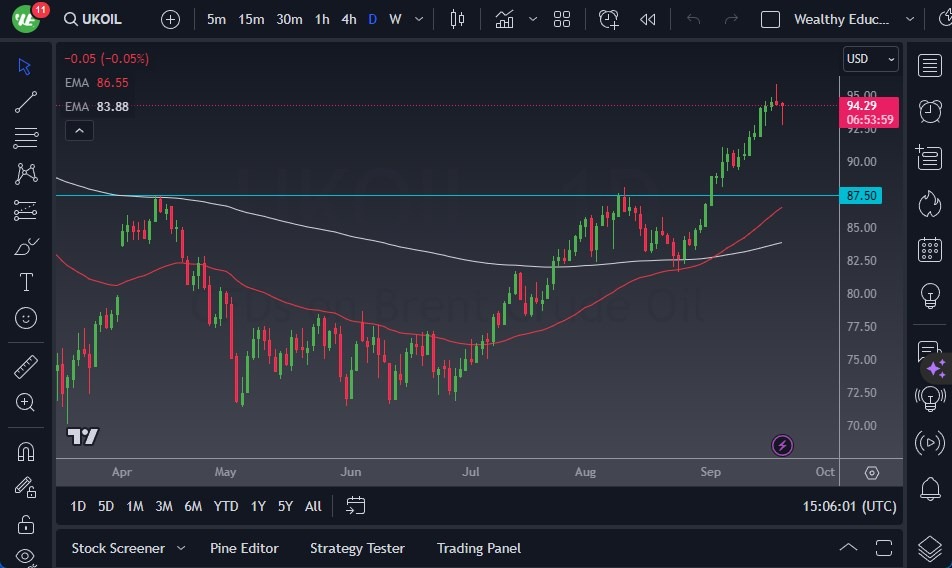Screen dimensions: 952x568
Task: Open the alerts alarm clock panel
Action: pyautogui.click(x=929, y=111)
